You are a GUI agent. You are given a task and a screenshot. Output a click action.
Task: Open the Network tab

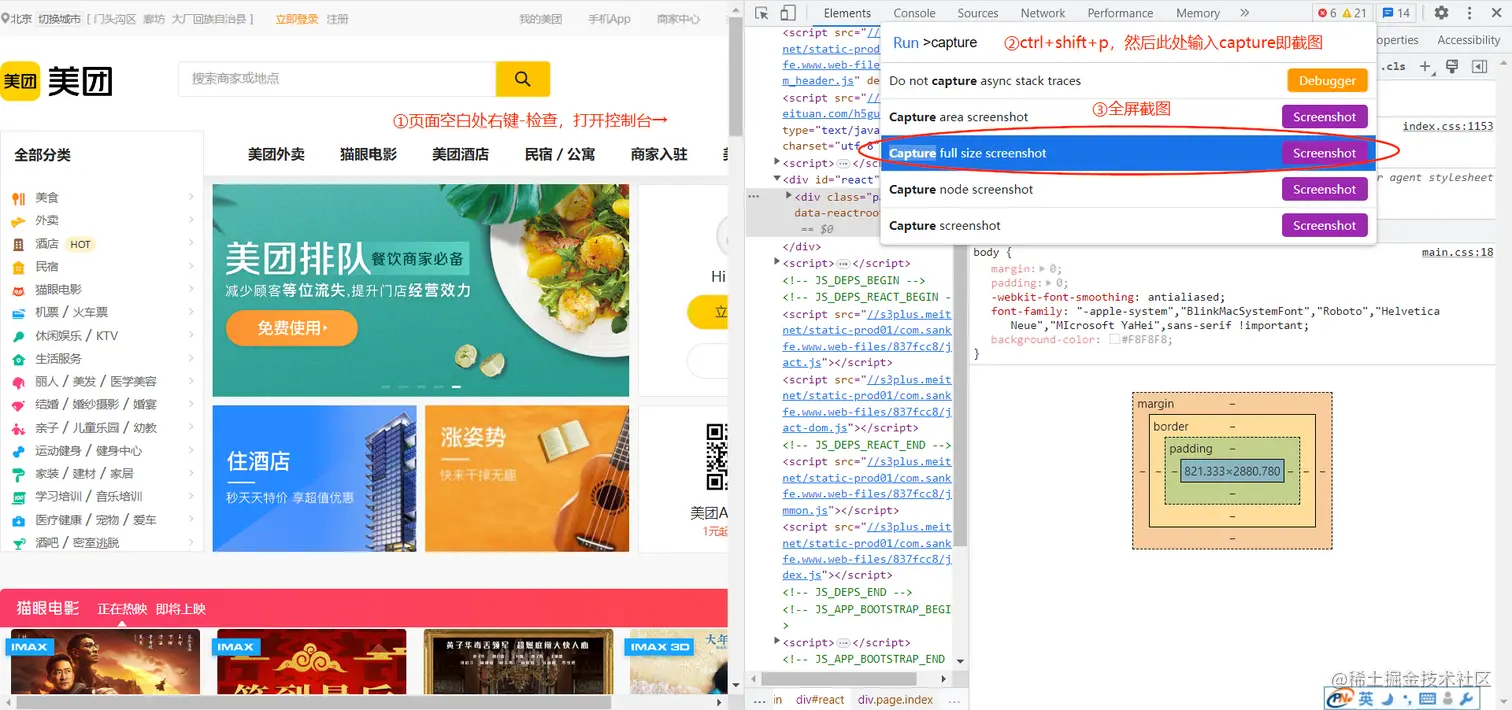[x=1043, y=13]
